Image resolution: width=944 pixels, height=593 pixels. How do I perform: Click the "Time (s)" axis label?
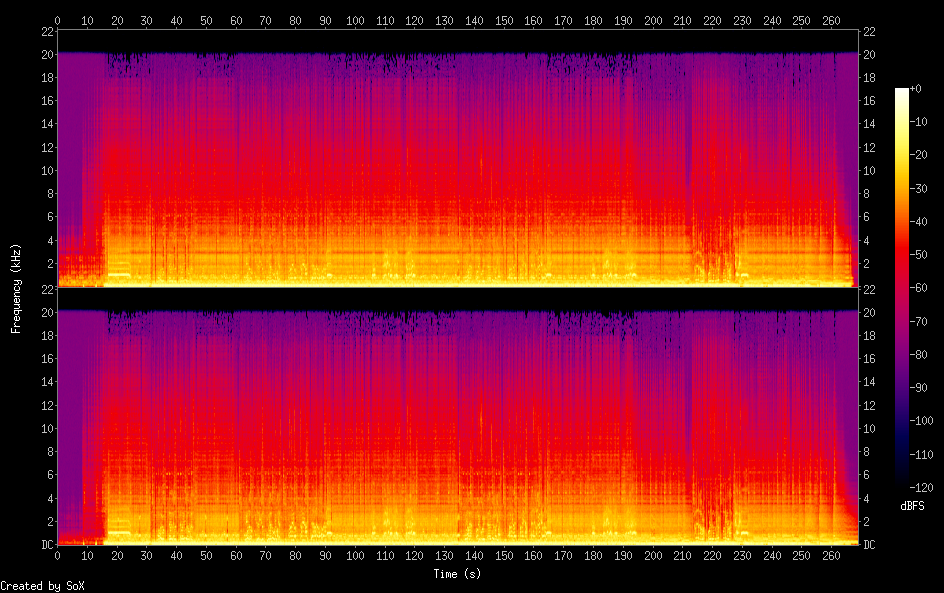point(458,574)
